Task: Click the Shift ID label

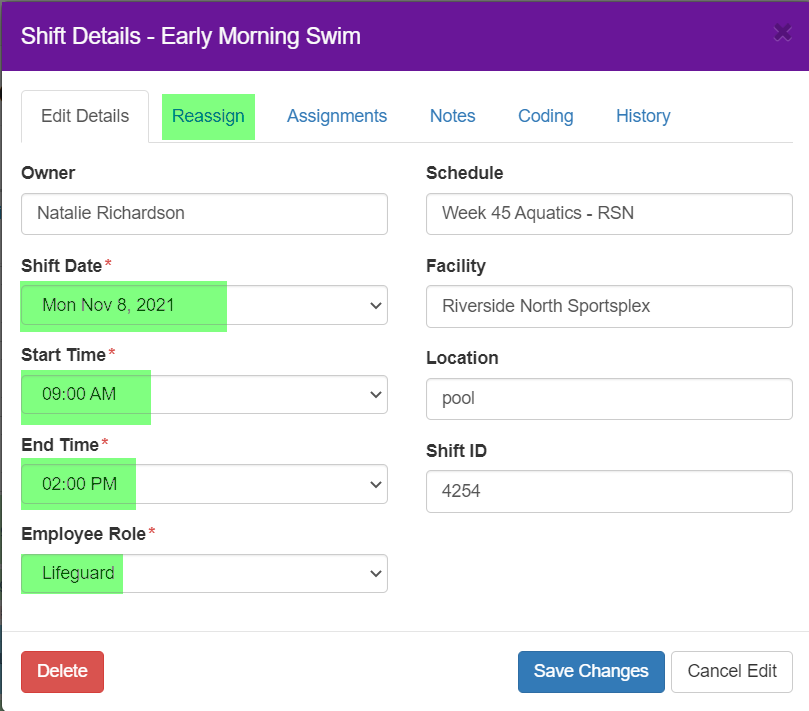Action: pos(456,451)
